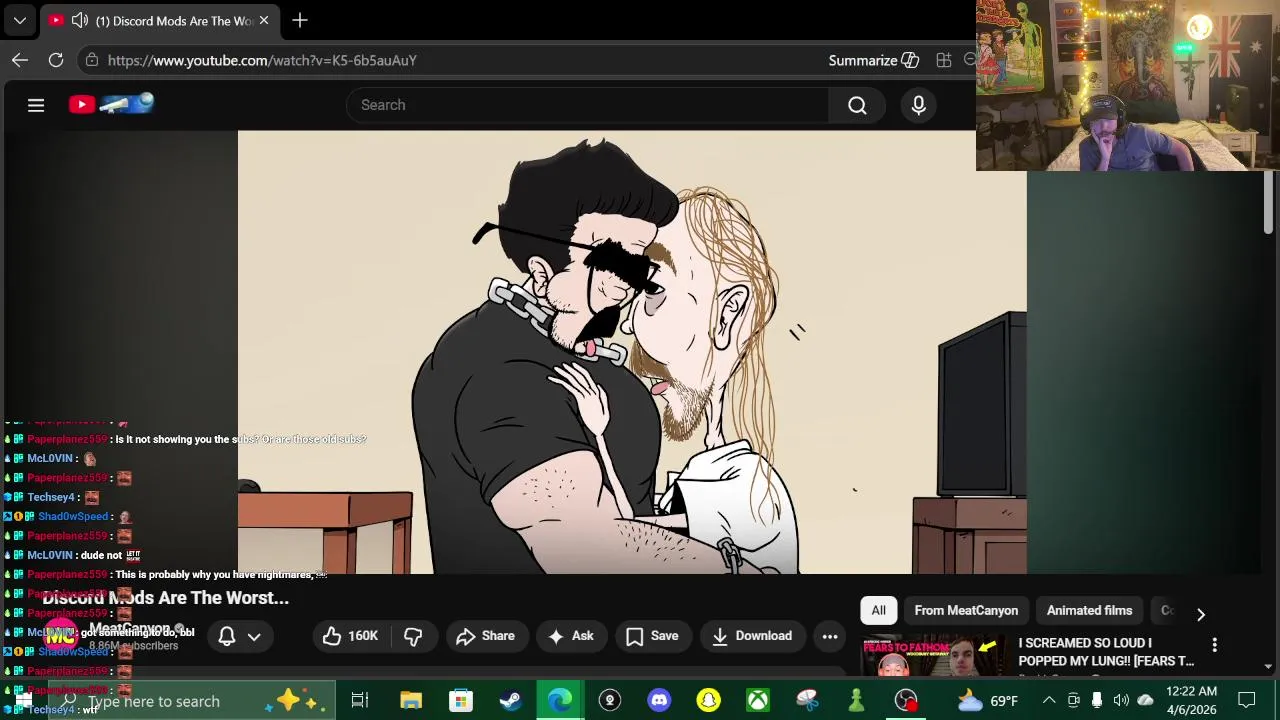Reload the page with the refresh icon
This screenshot has width=1280, height=720.
coord(56,60)
